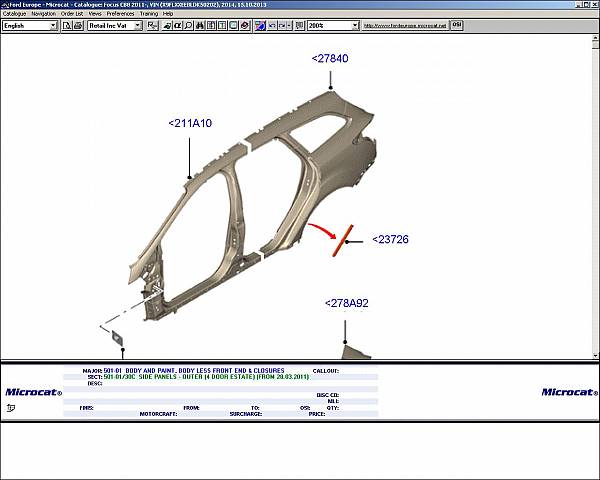Click the vehicle icon left of alpha
Screen dimensions: 600x480
167,26
